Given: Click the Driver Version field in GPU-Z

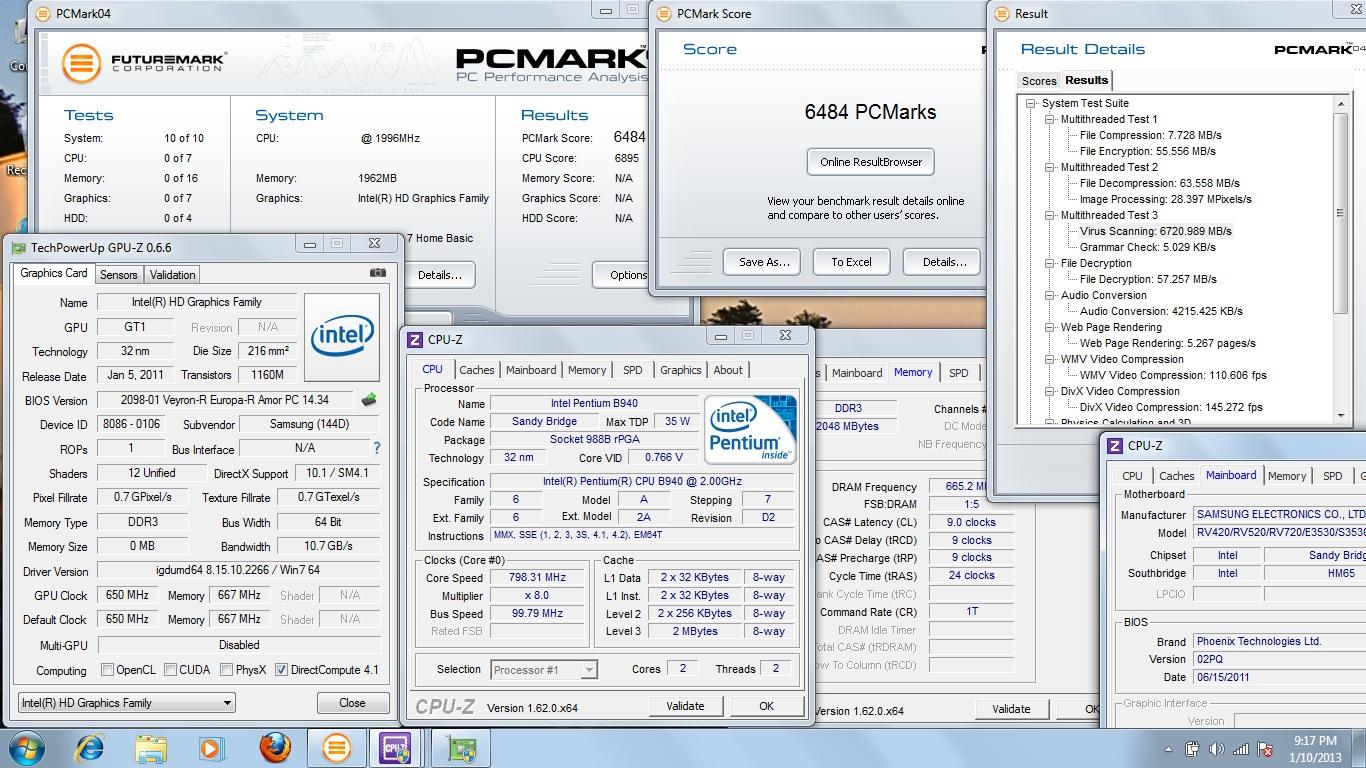Looking at the screenshot, I should click(x=239, y=571).
